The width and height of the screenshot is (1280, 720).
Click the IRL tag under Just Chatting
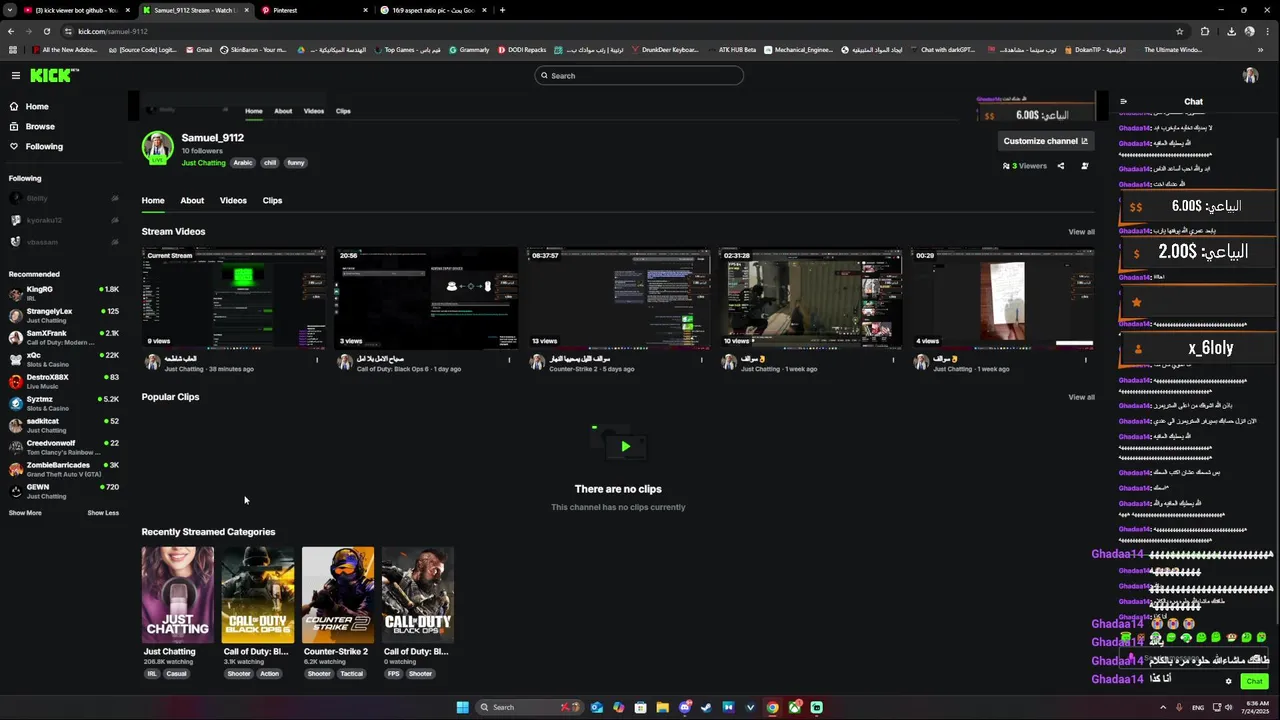pyautogui.click(x=152, y=674)
